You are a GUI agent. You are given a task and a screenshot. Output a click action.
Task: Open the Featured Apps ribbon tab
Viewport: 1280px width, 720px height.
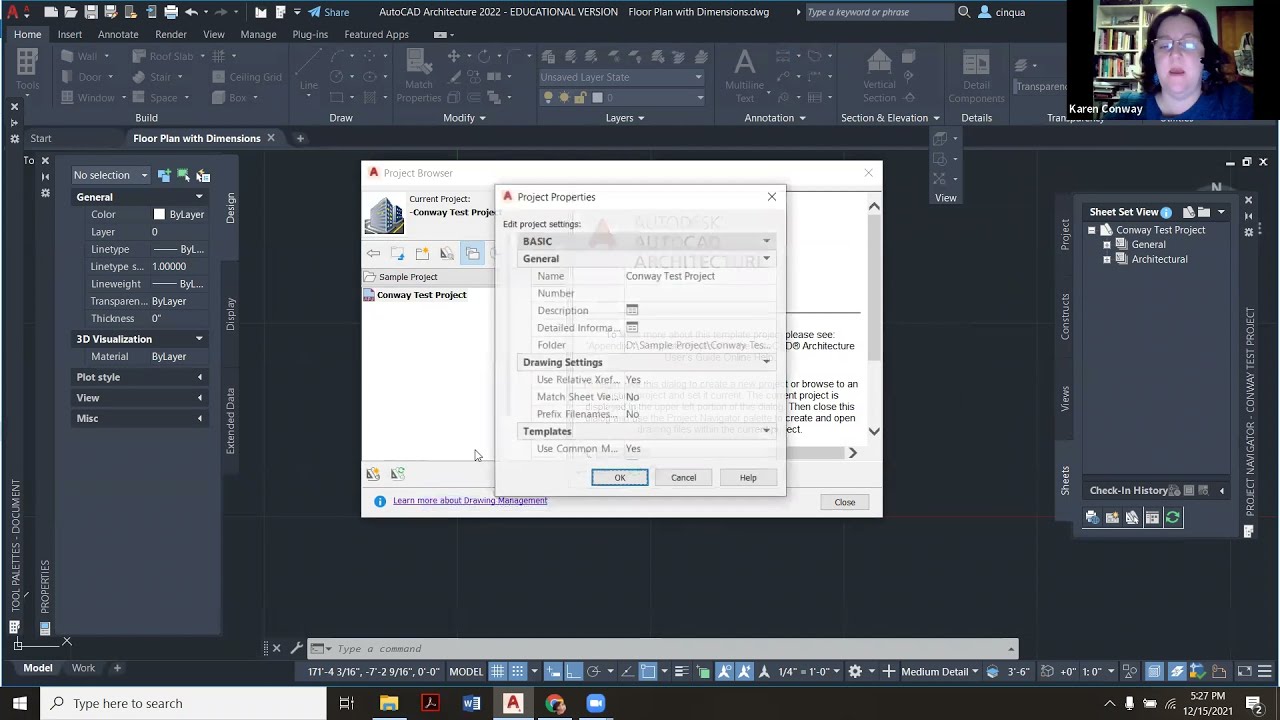pyautogui.click(x=376, y=34)
